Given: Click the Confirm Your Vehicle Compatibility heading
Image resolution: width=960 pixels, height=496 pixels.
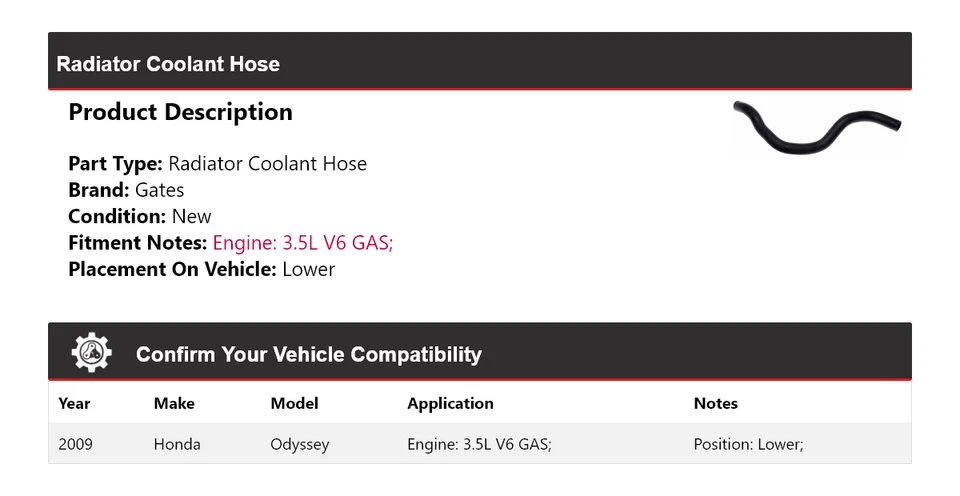Looking at the screenshot, I should pos(308,354).
